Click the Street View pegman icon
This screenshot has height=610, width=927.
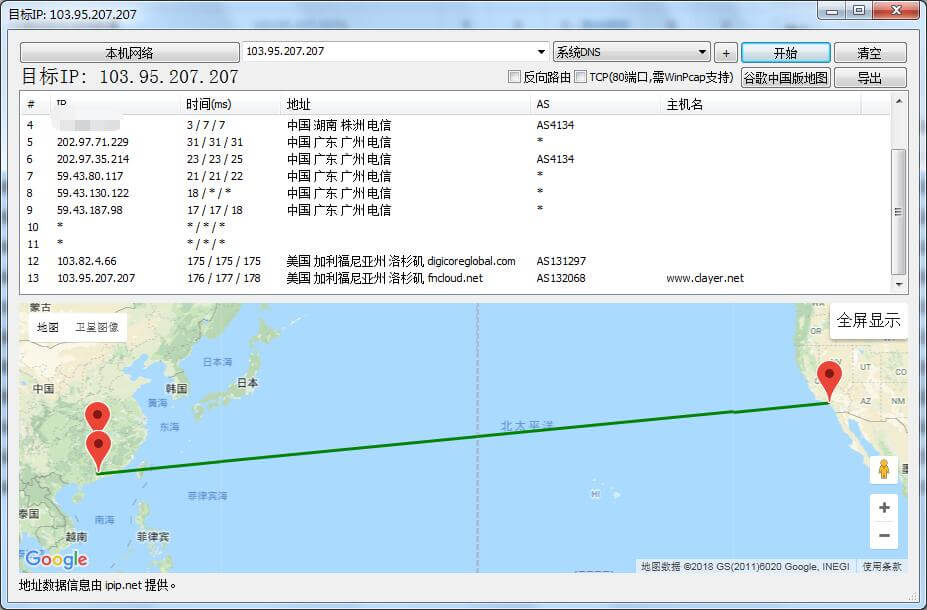tap(883, 469)
